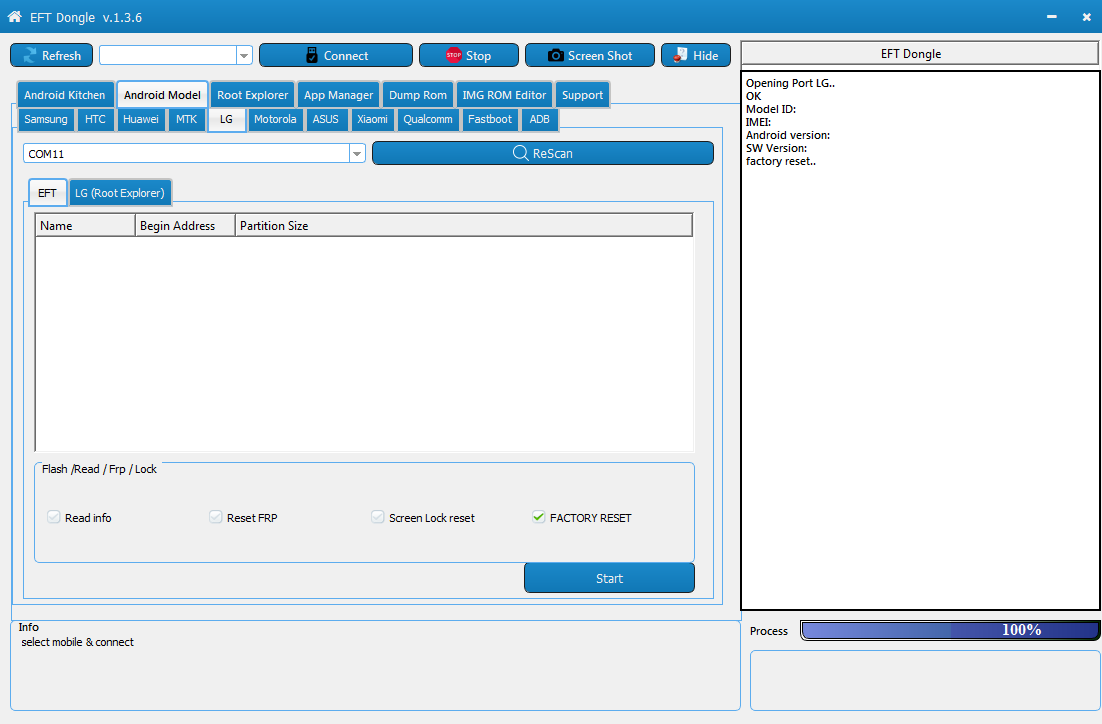Click the ReScan button
Viewport: 1102px width, 724px height.
point(543,153)
